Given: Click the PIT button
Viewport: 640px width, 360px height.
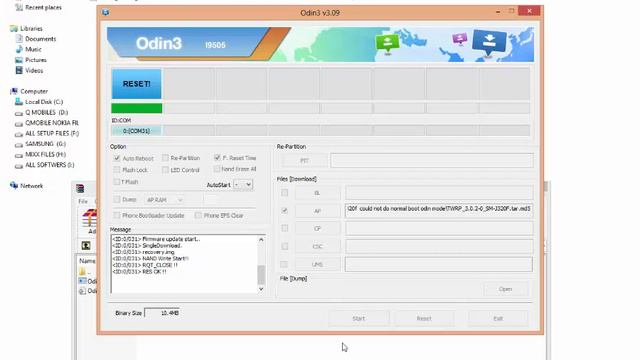Looking at the screenshot, I should [304, 161].
